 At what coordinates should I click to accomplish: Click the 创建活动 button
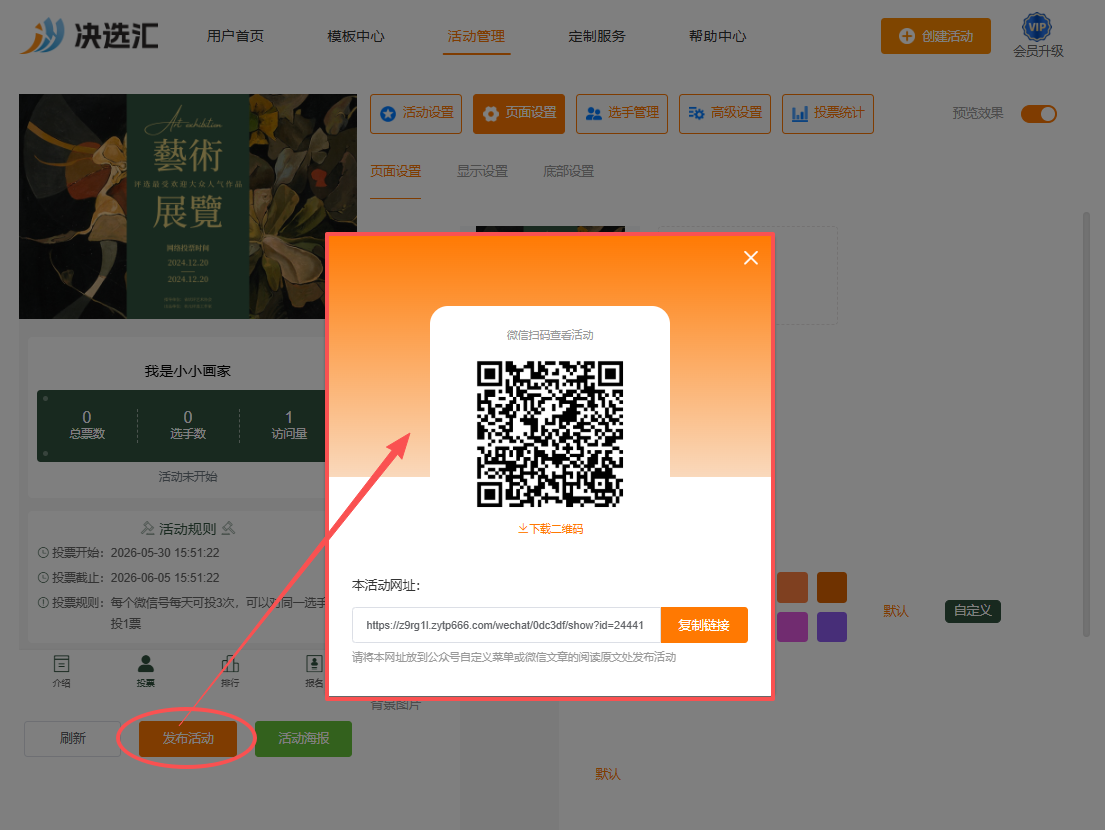tap(936, 36)
